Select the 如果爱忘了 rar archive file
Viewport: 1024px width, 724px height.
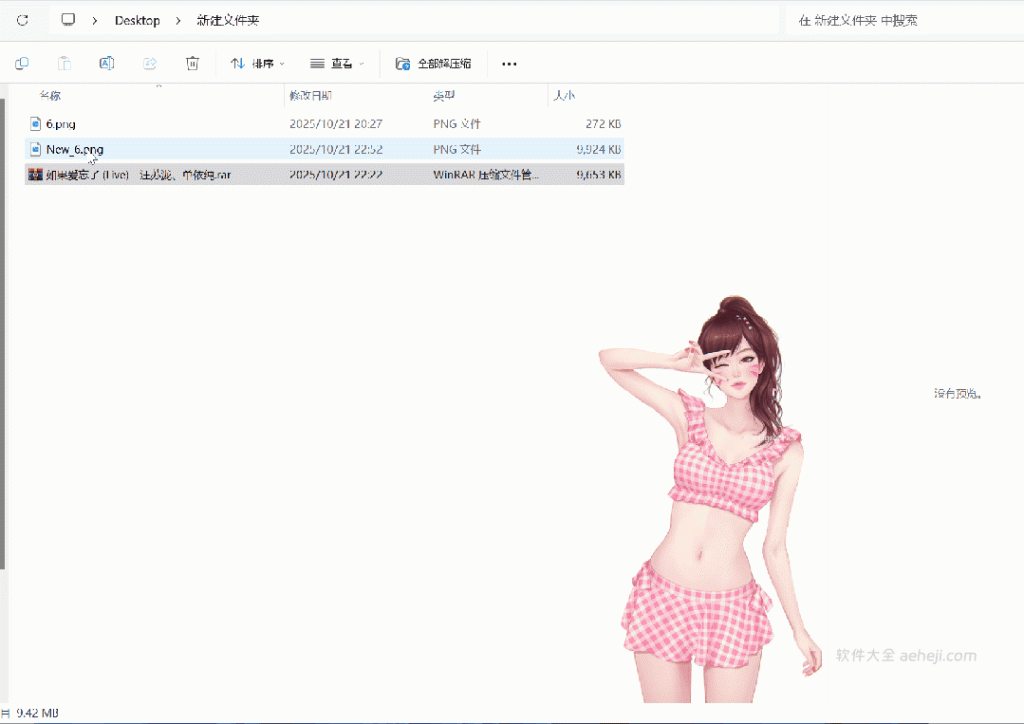(x=130, y=174)
